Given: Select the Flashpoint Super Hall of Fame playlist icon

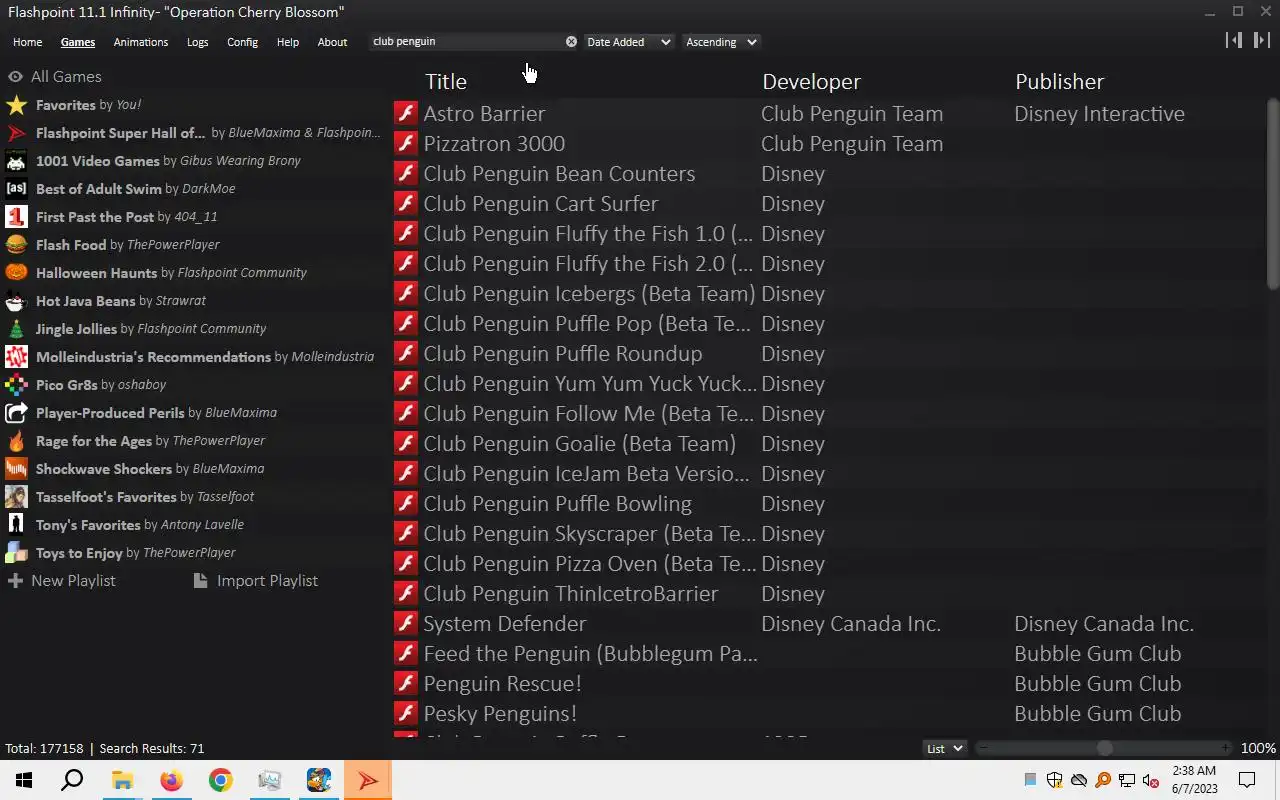Looking at the screenshot, I should (16, 133).
